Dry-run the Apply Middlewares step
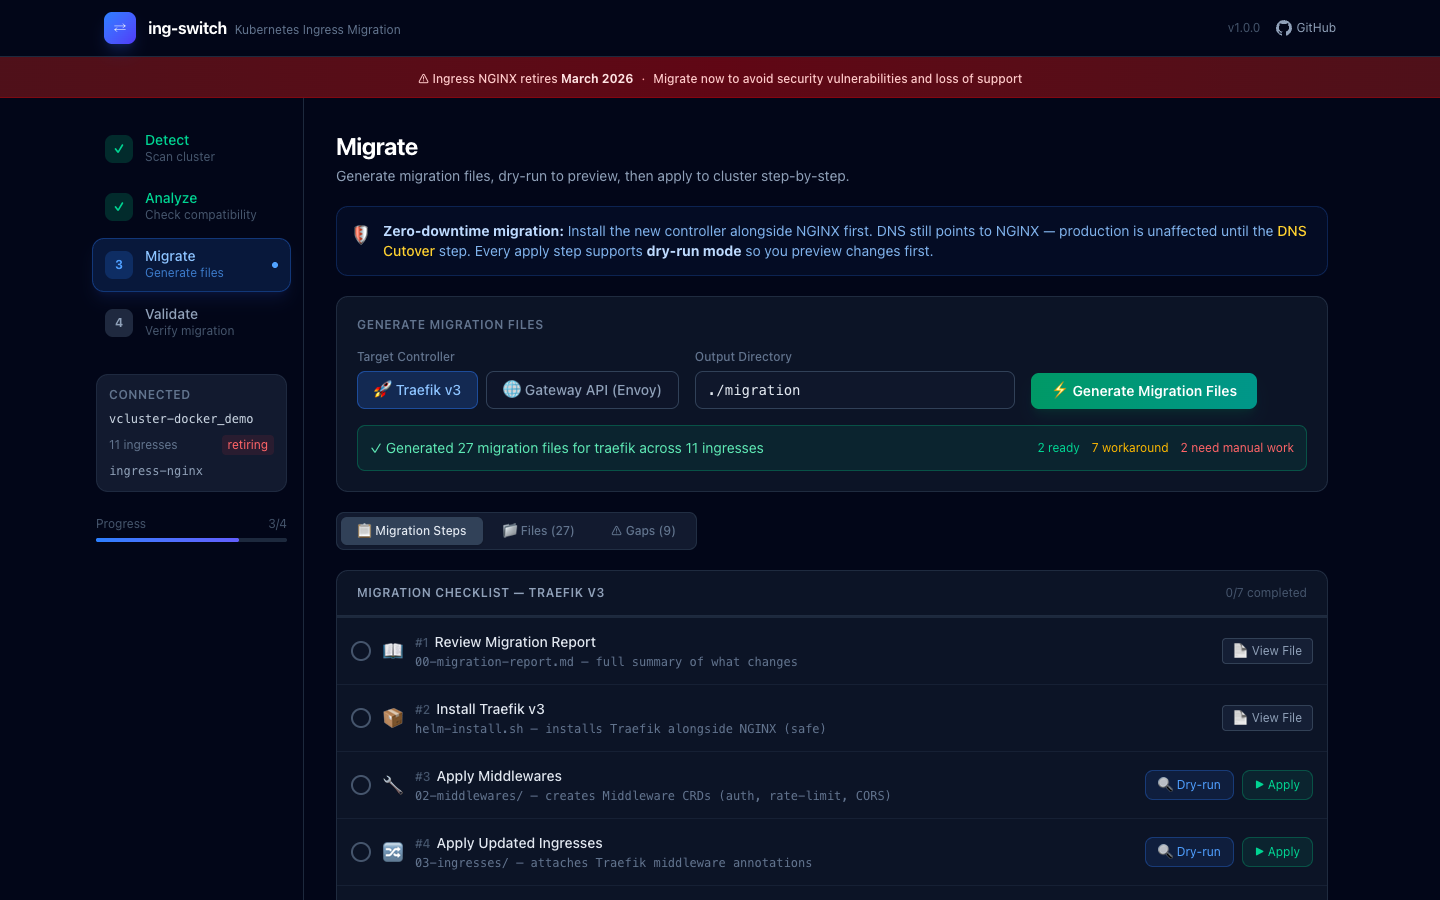This screenshot has width=1440, height=900. click(1189, 785)
